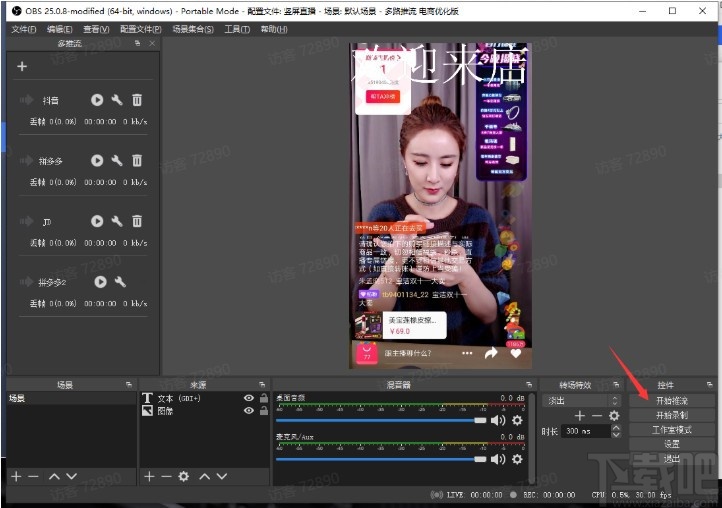Open 设置 from controls panel

671,444
